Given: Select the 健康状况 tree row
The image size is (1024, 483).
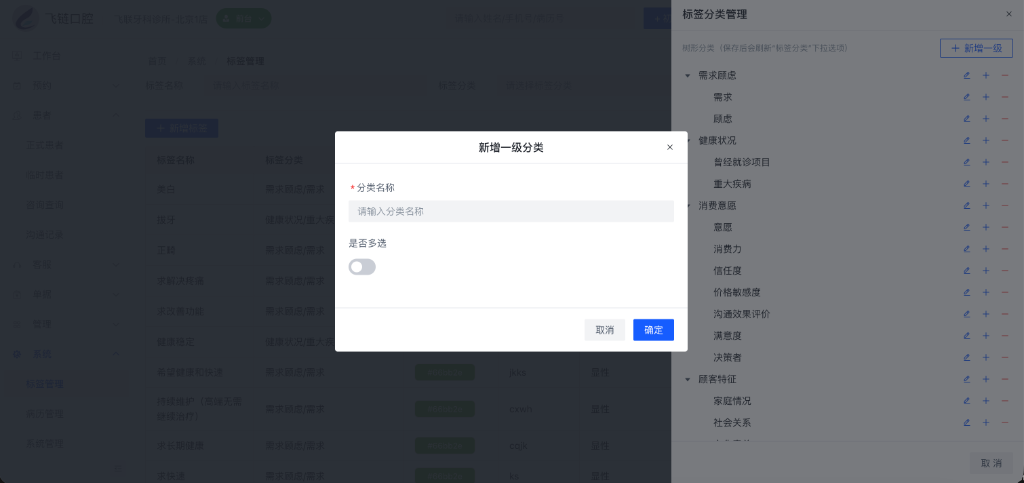Looking at the screenshot, I should click(x=717, y=140).
